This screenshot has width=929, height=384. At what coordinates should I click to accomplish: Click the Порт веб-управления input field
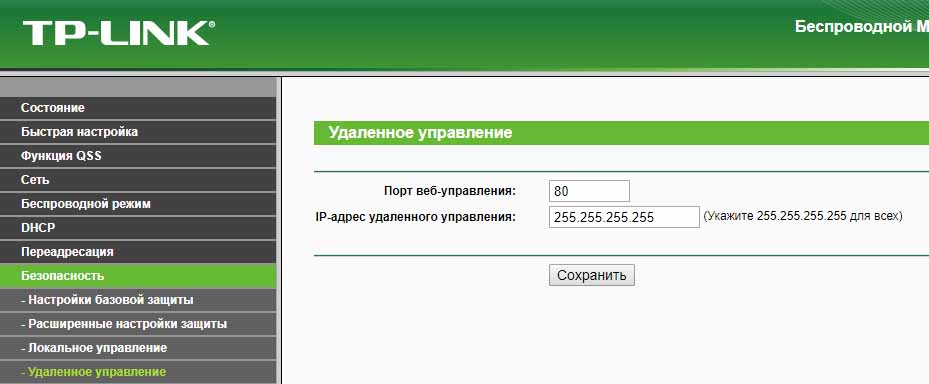[589, 191]
